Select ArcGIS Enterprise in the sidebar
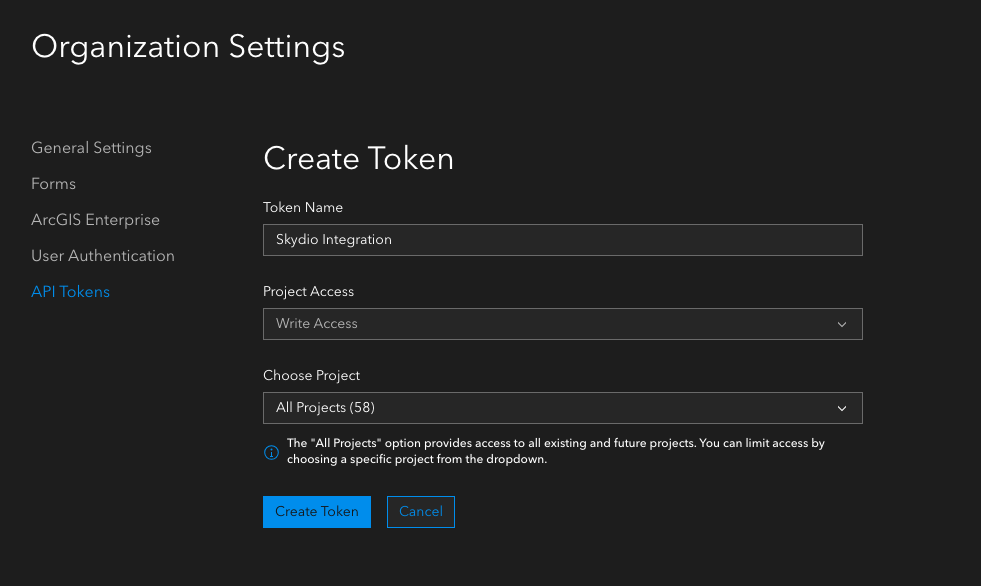981x586 pixels. (x=96, y=220)
